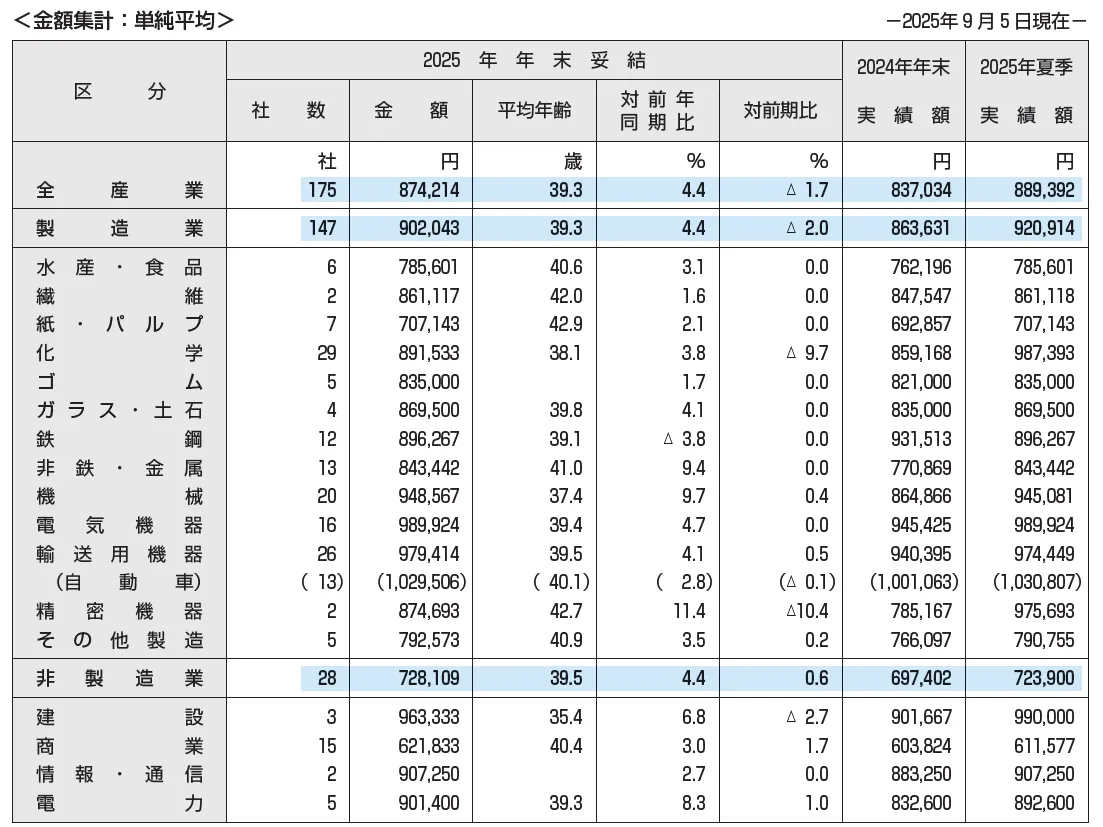Select the 2025年年末妥結 header cell
Viewport: 1103px width, 827px height.
[534, 60]
